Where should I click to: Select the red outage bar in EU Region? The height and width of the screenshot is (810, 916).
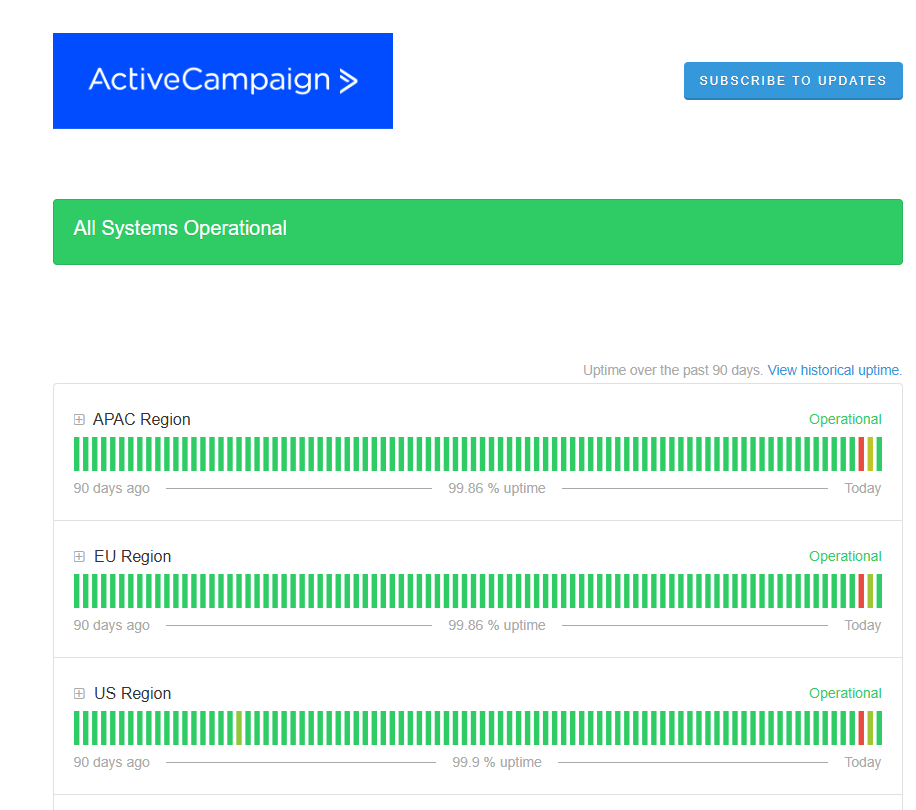(x=861, y=591)
